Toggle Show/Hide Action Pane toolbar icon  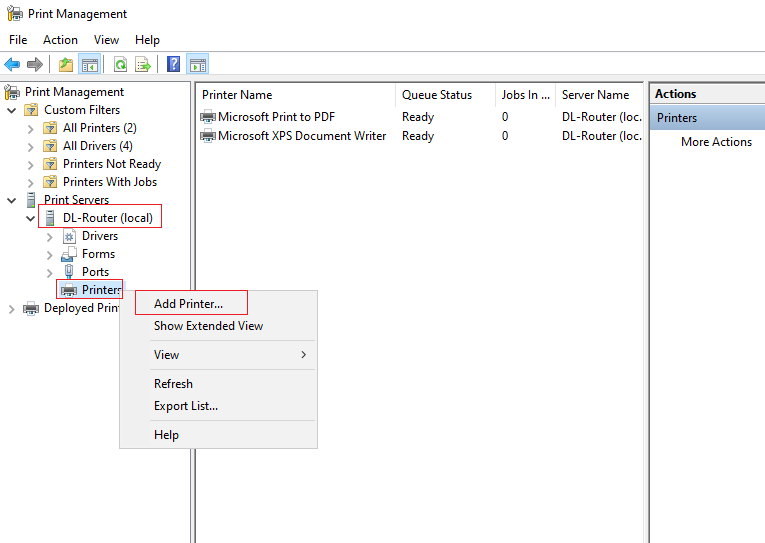(x=198, y=64)
